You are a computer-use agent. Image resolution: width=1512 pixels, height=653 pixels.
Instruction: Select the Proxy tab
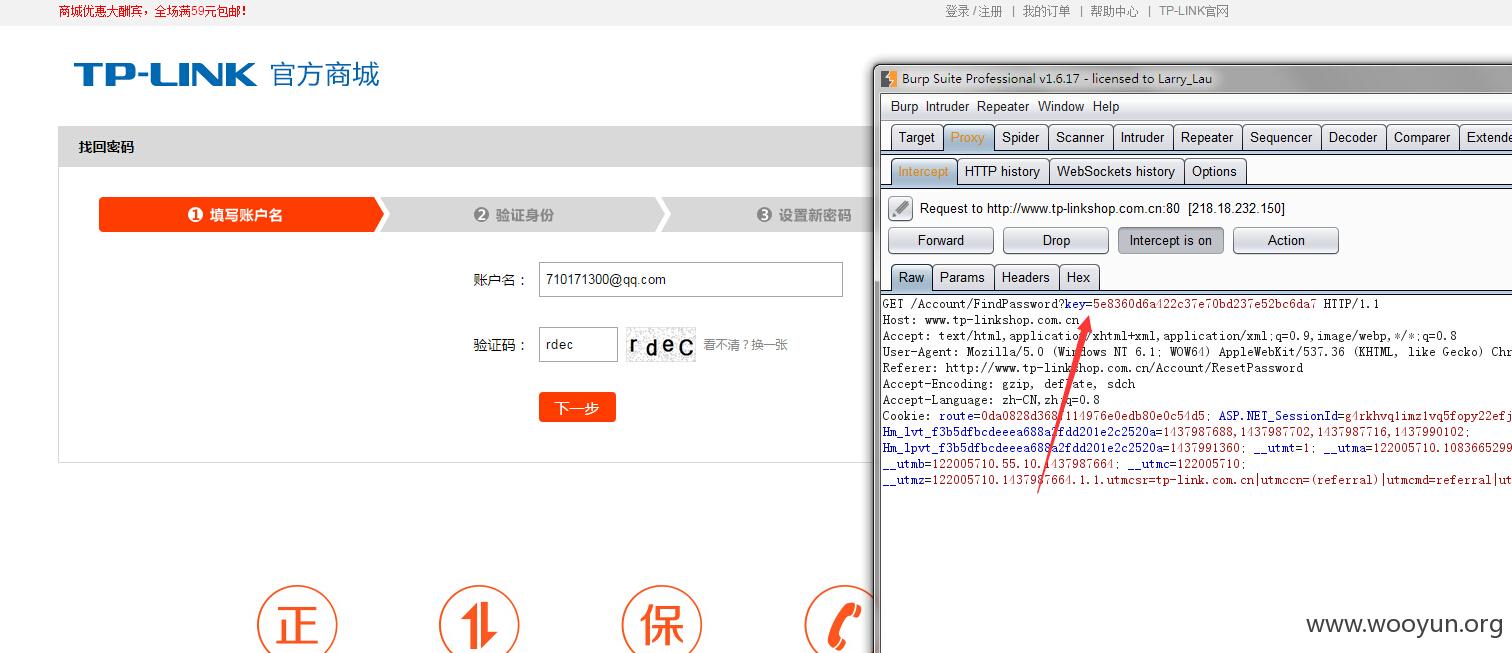[967, 138]
